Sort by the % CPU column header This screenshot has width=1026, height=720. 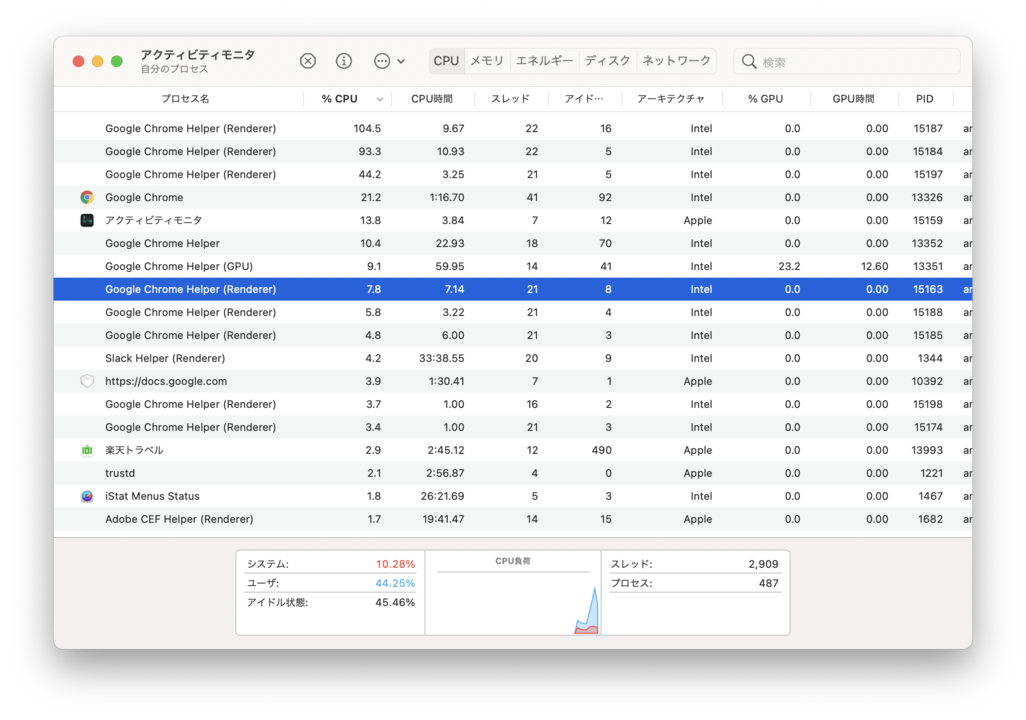pyautogui.click(x=340, y=99)
